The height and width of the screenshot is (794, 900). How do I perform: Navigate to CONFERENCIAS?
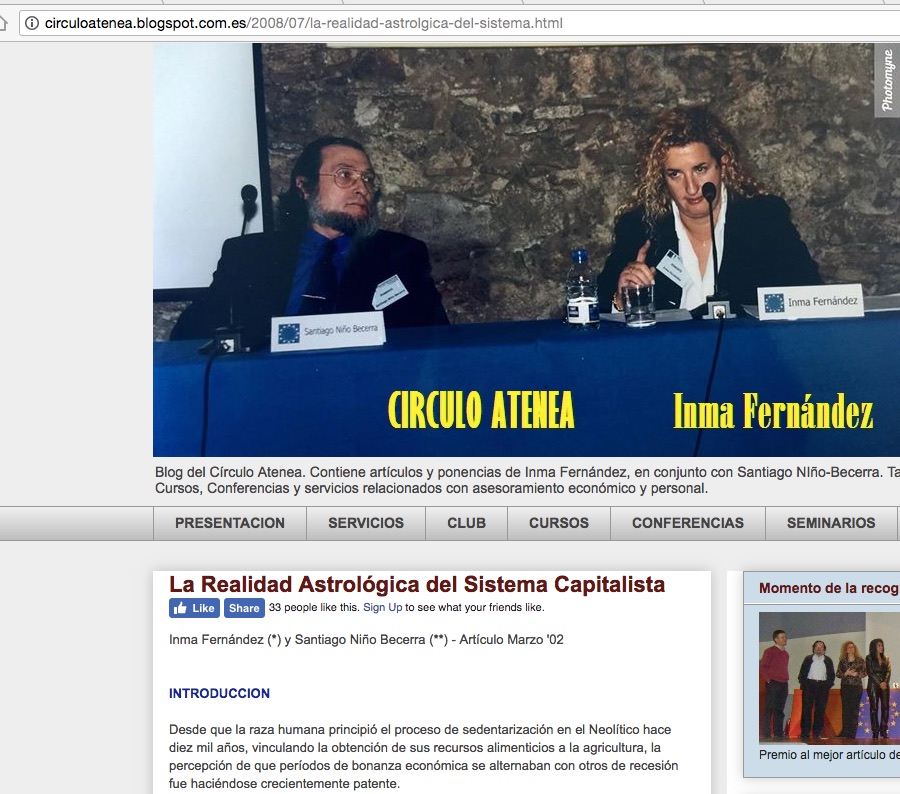coord(687,523)
